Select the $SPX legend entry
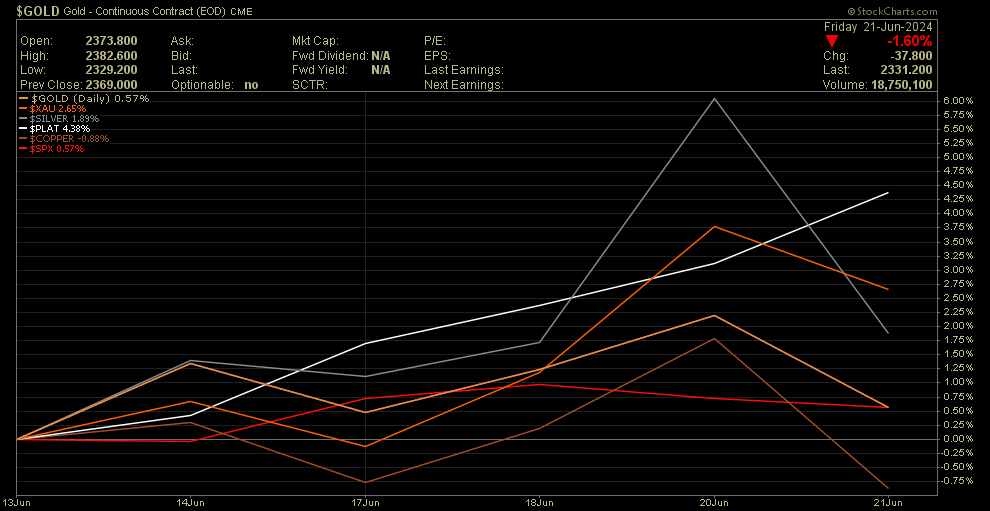990x511 pixels. [57, 148]
